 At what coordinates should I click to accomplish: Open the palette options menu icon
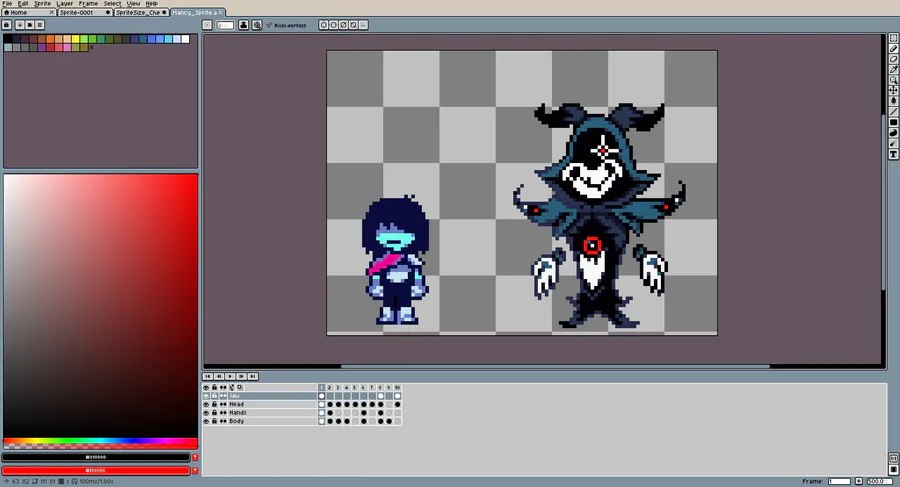tap(40, 25)
